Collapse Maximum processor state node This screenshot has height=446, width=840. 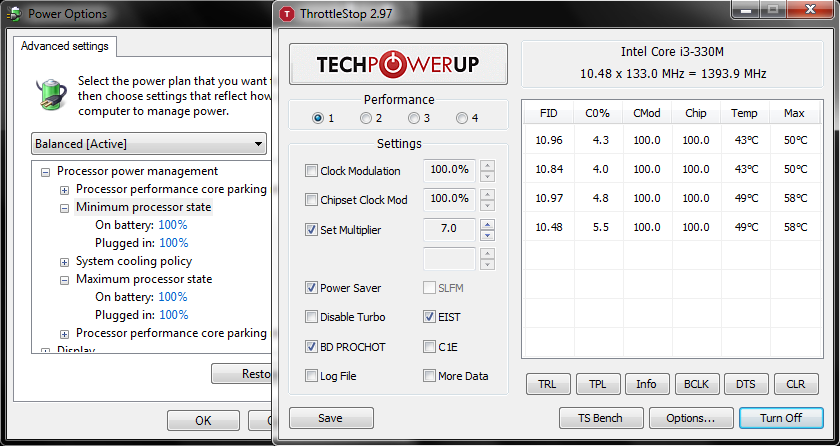tap(64, 280)
